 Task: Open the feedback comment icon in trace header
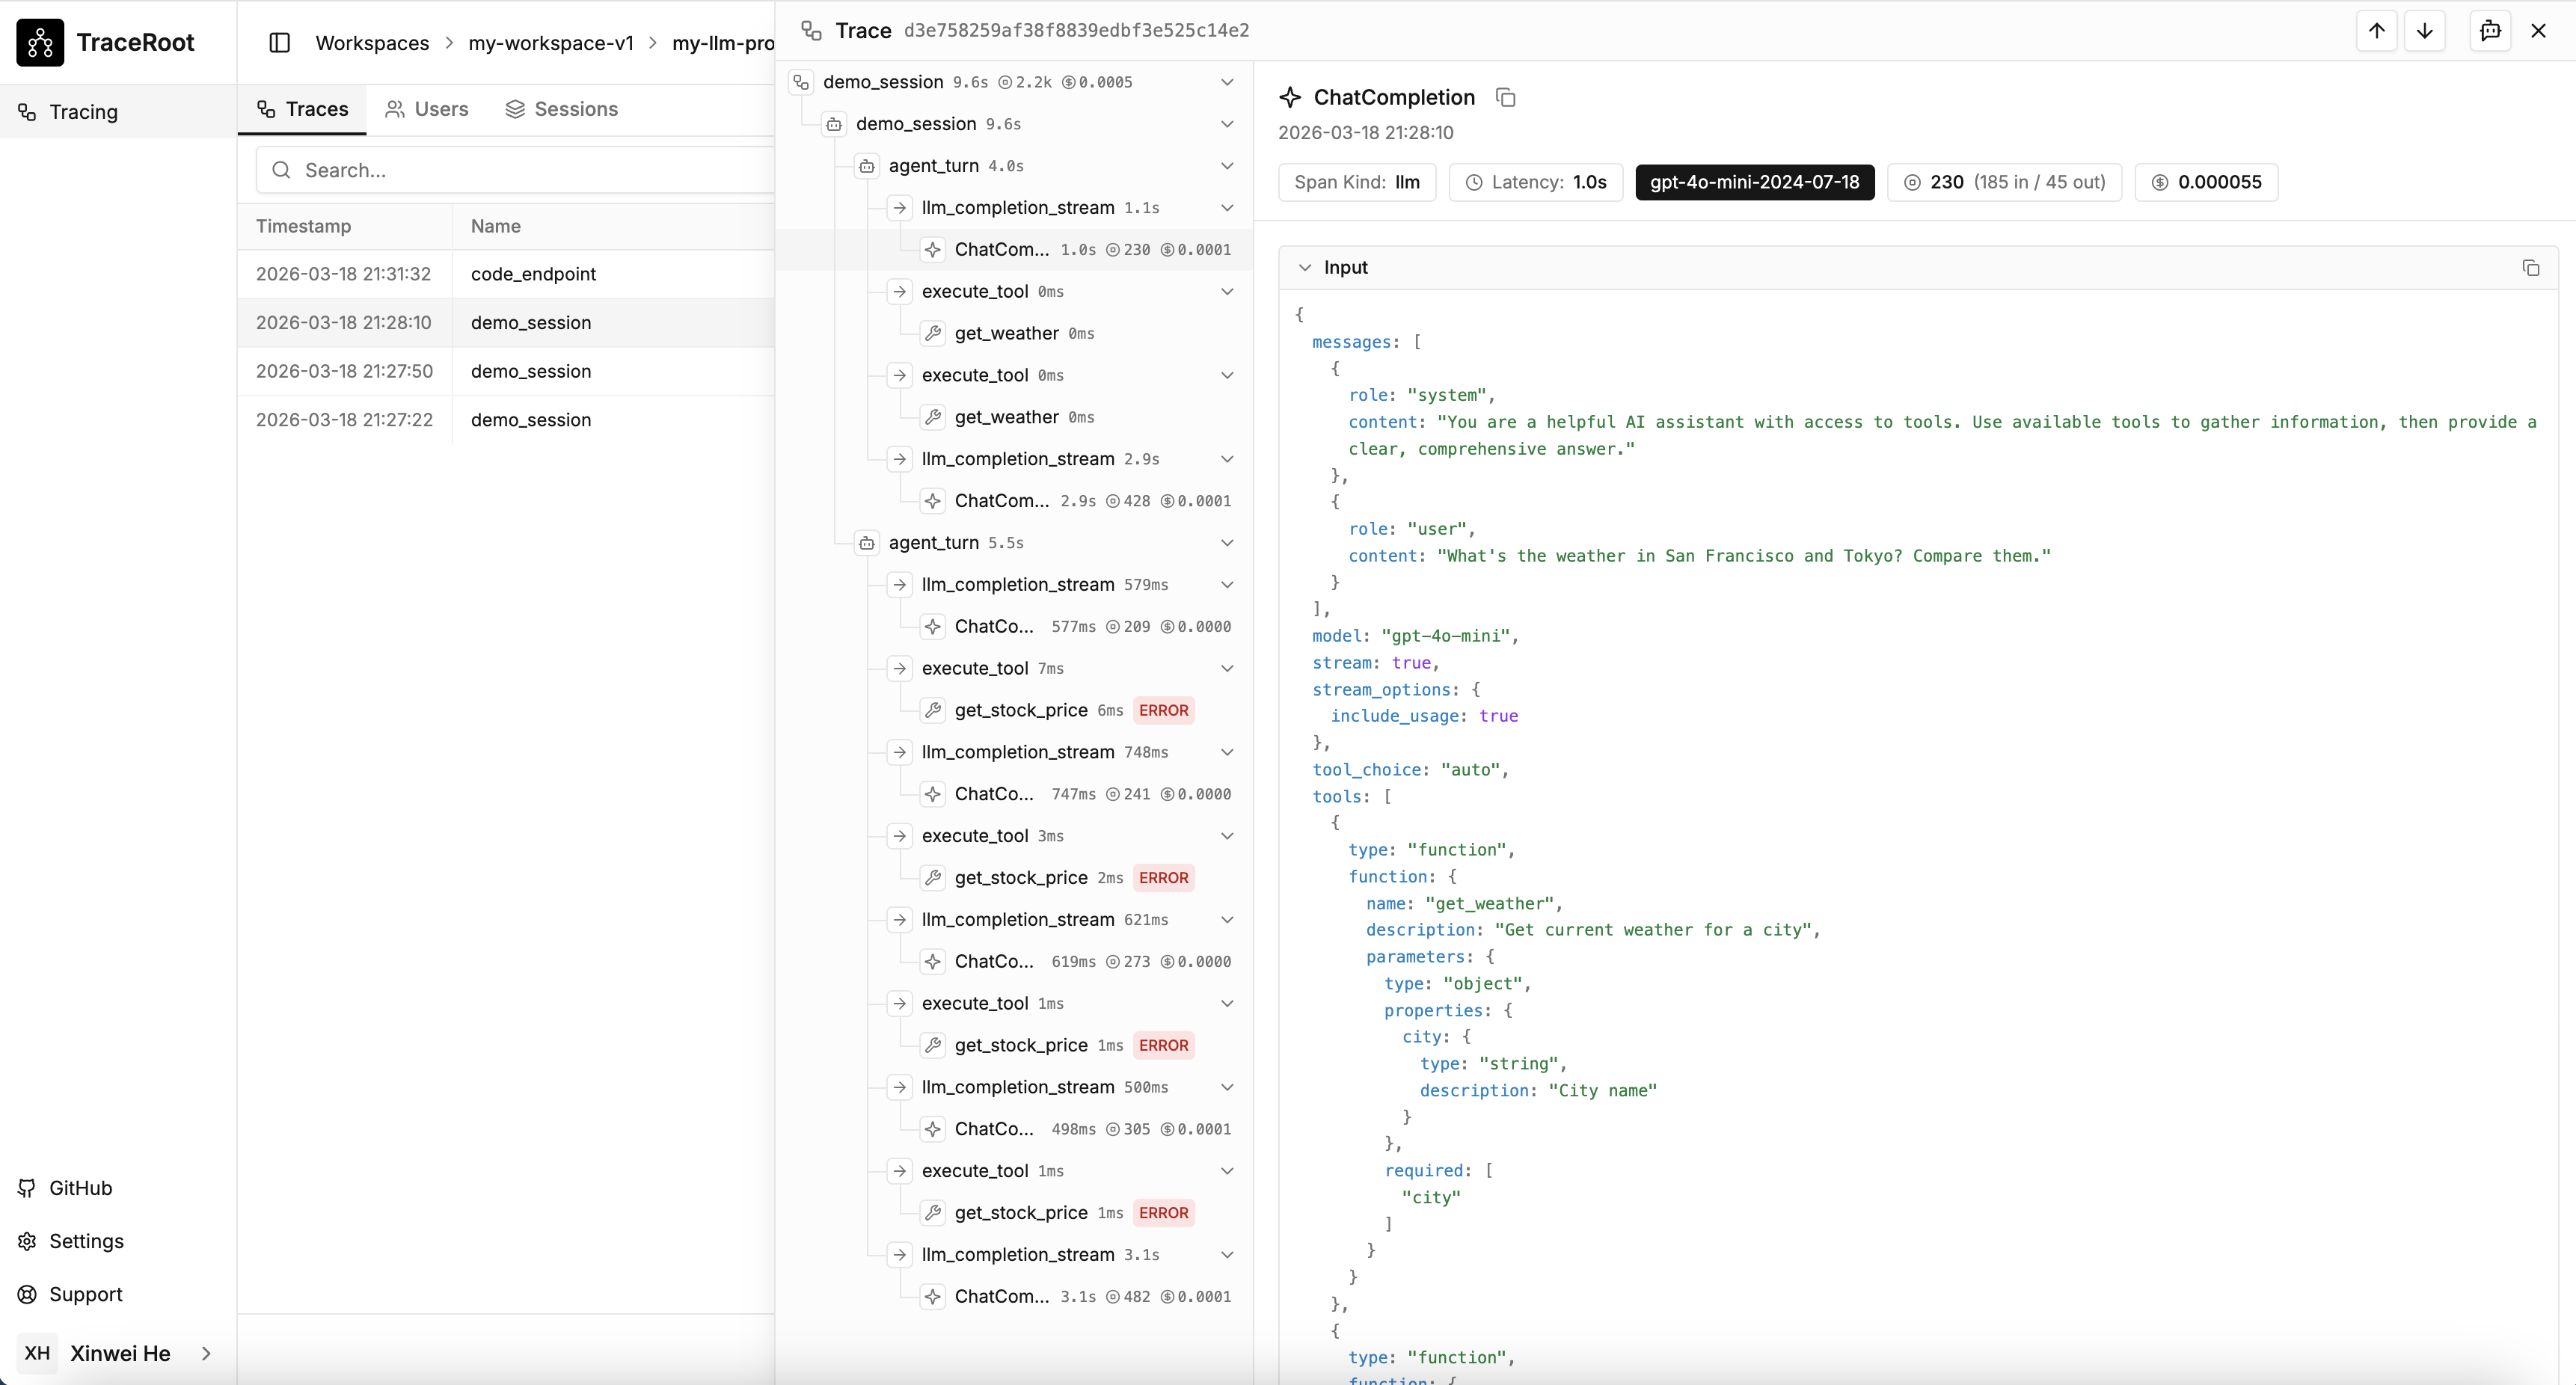(2490, 31)
